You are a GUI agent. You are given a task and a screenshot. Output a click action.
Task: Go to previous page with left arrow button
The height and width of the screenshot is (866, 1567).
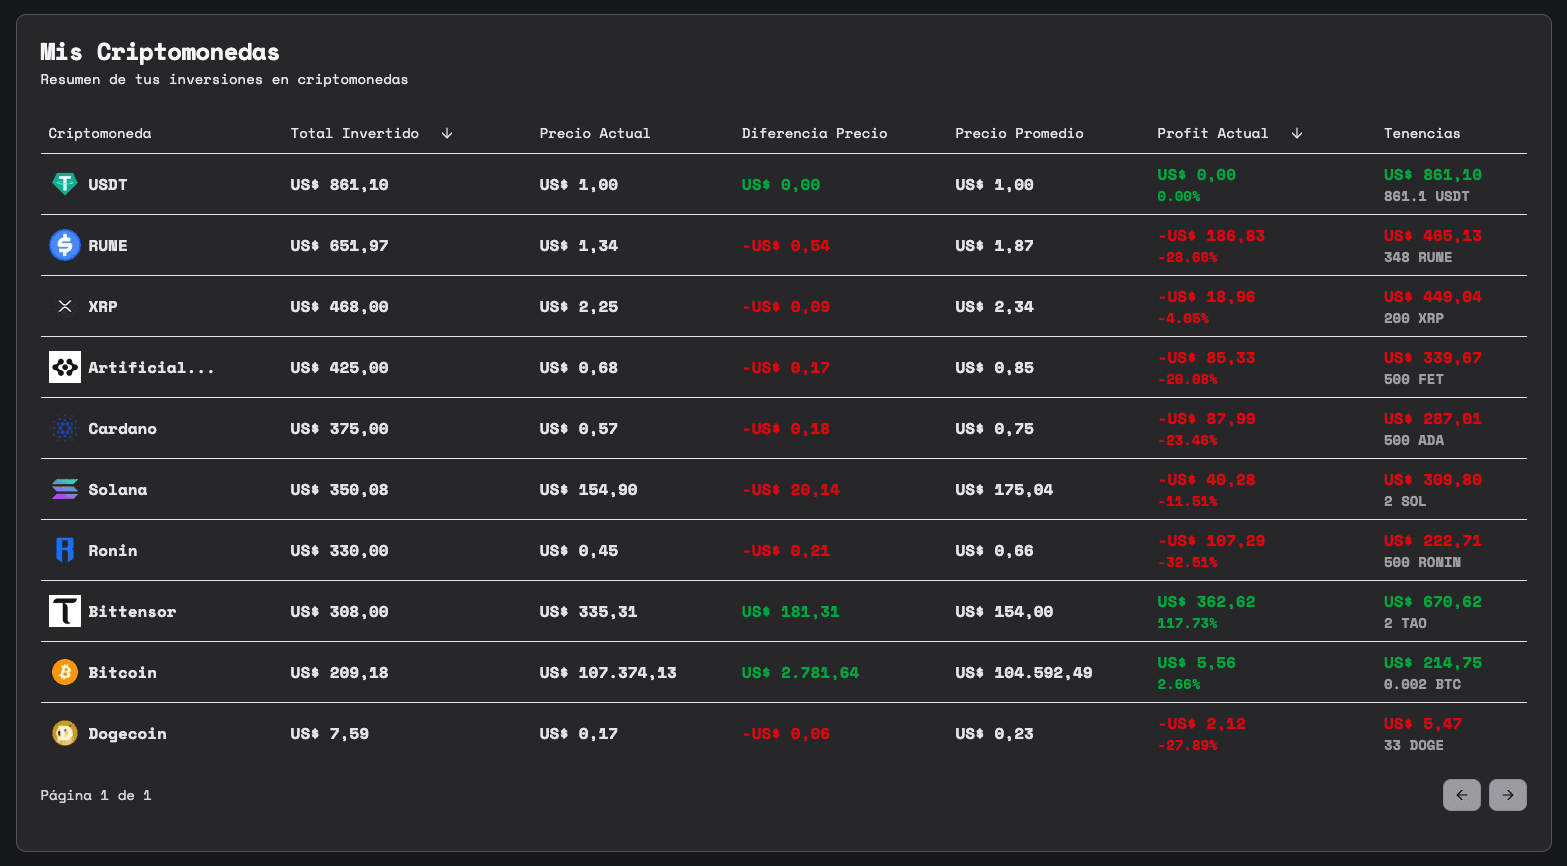tap(1462, 795)
